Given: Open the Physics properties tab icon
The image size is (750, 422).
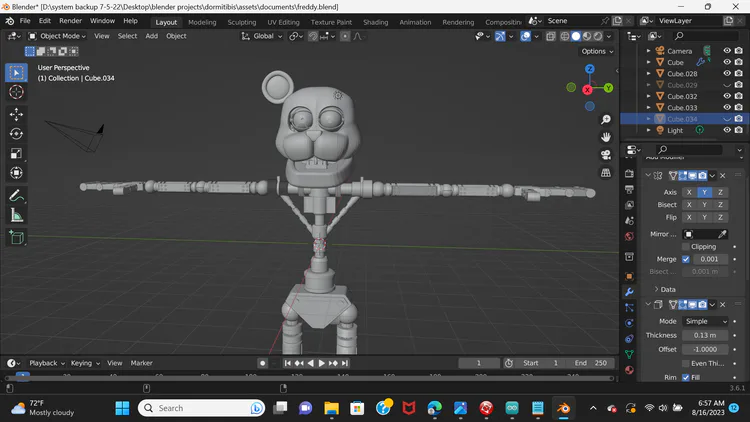Looking at the screenshot, I should pyautogui.click(x=629, y=323).
